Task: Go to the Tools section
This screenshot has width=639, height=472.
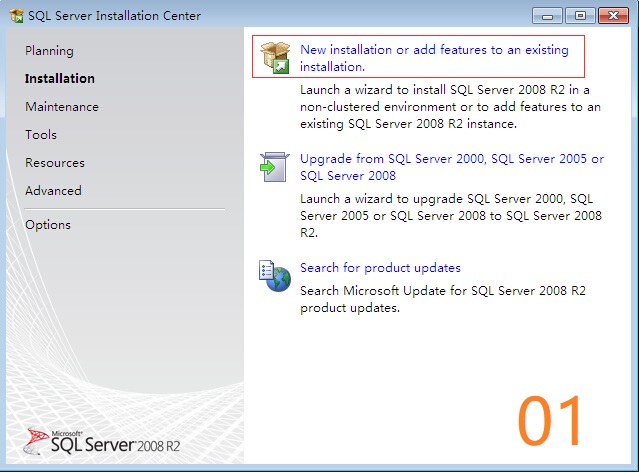Action: coord(41,135)
